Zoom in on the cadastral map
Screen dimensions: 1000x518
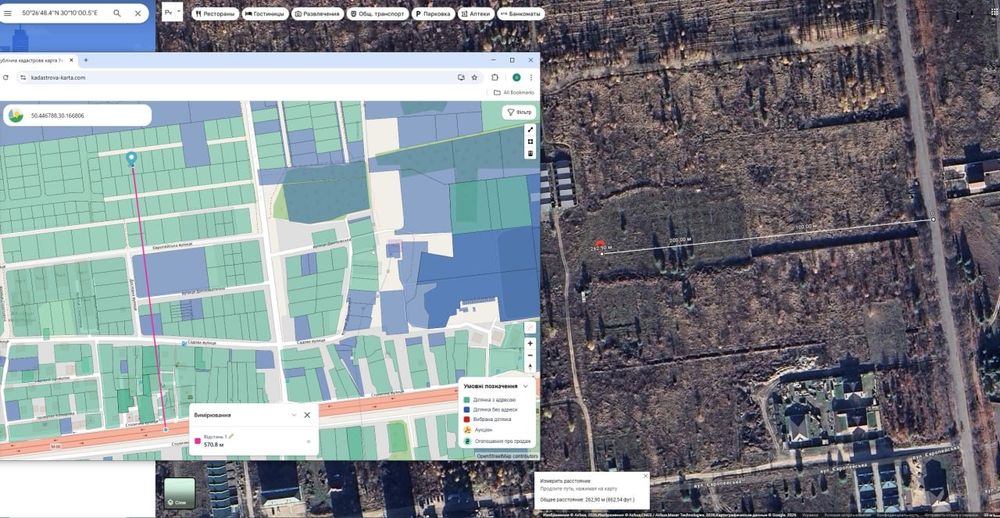coord(529,343)
